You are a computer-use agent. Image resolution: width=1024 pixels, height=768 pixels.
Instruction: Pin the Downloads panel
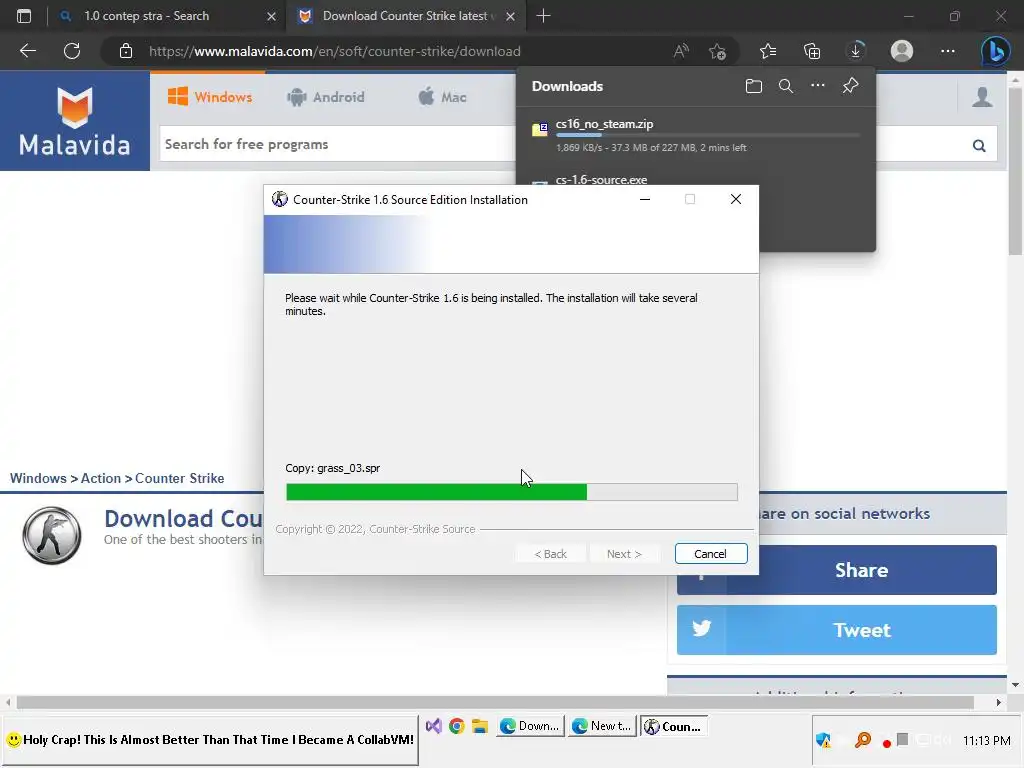coord(850,86)
